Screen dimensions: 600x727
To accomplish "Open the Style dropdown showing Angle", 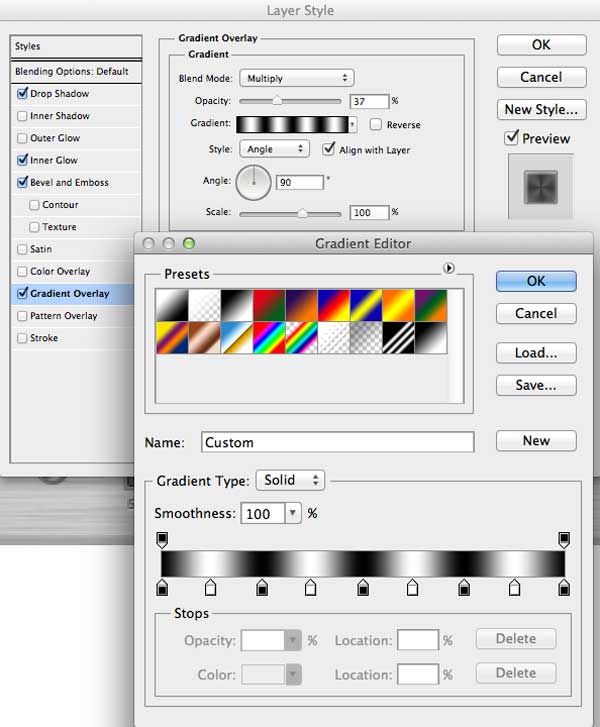I will coord(274,149).
